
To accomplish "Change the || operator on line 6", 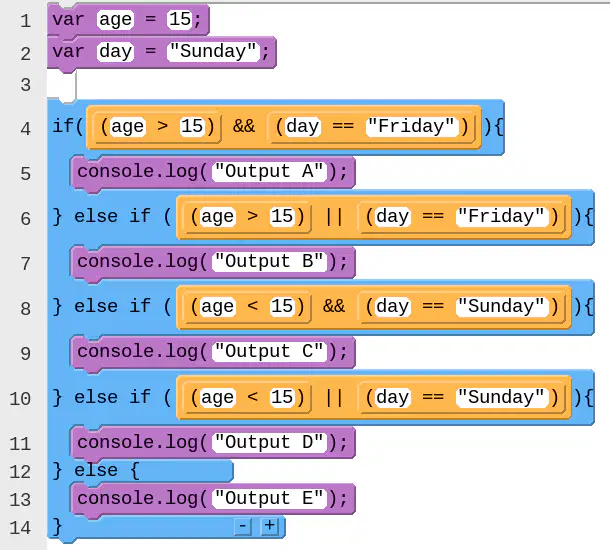I will 334,217.
